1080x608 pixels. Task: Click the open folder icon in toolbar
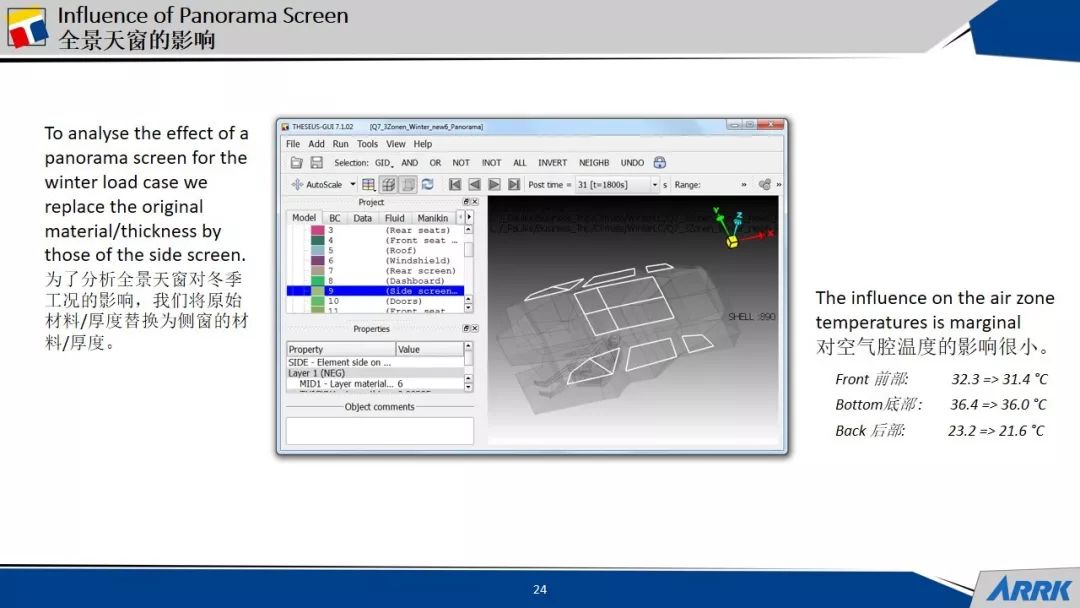point(297,163)
